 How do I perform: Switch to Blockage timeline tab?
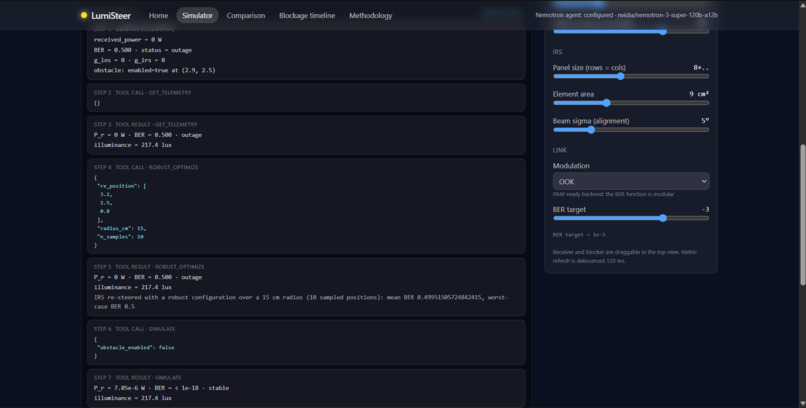pyautogui.click(x=307, y=15)
